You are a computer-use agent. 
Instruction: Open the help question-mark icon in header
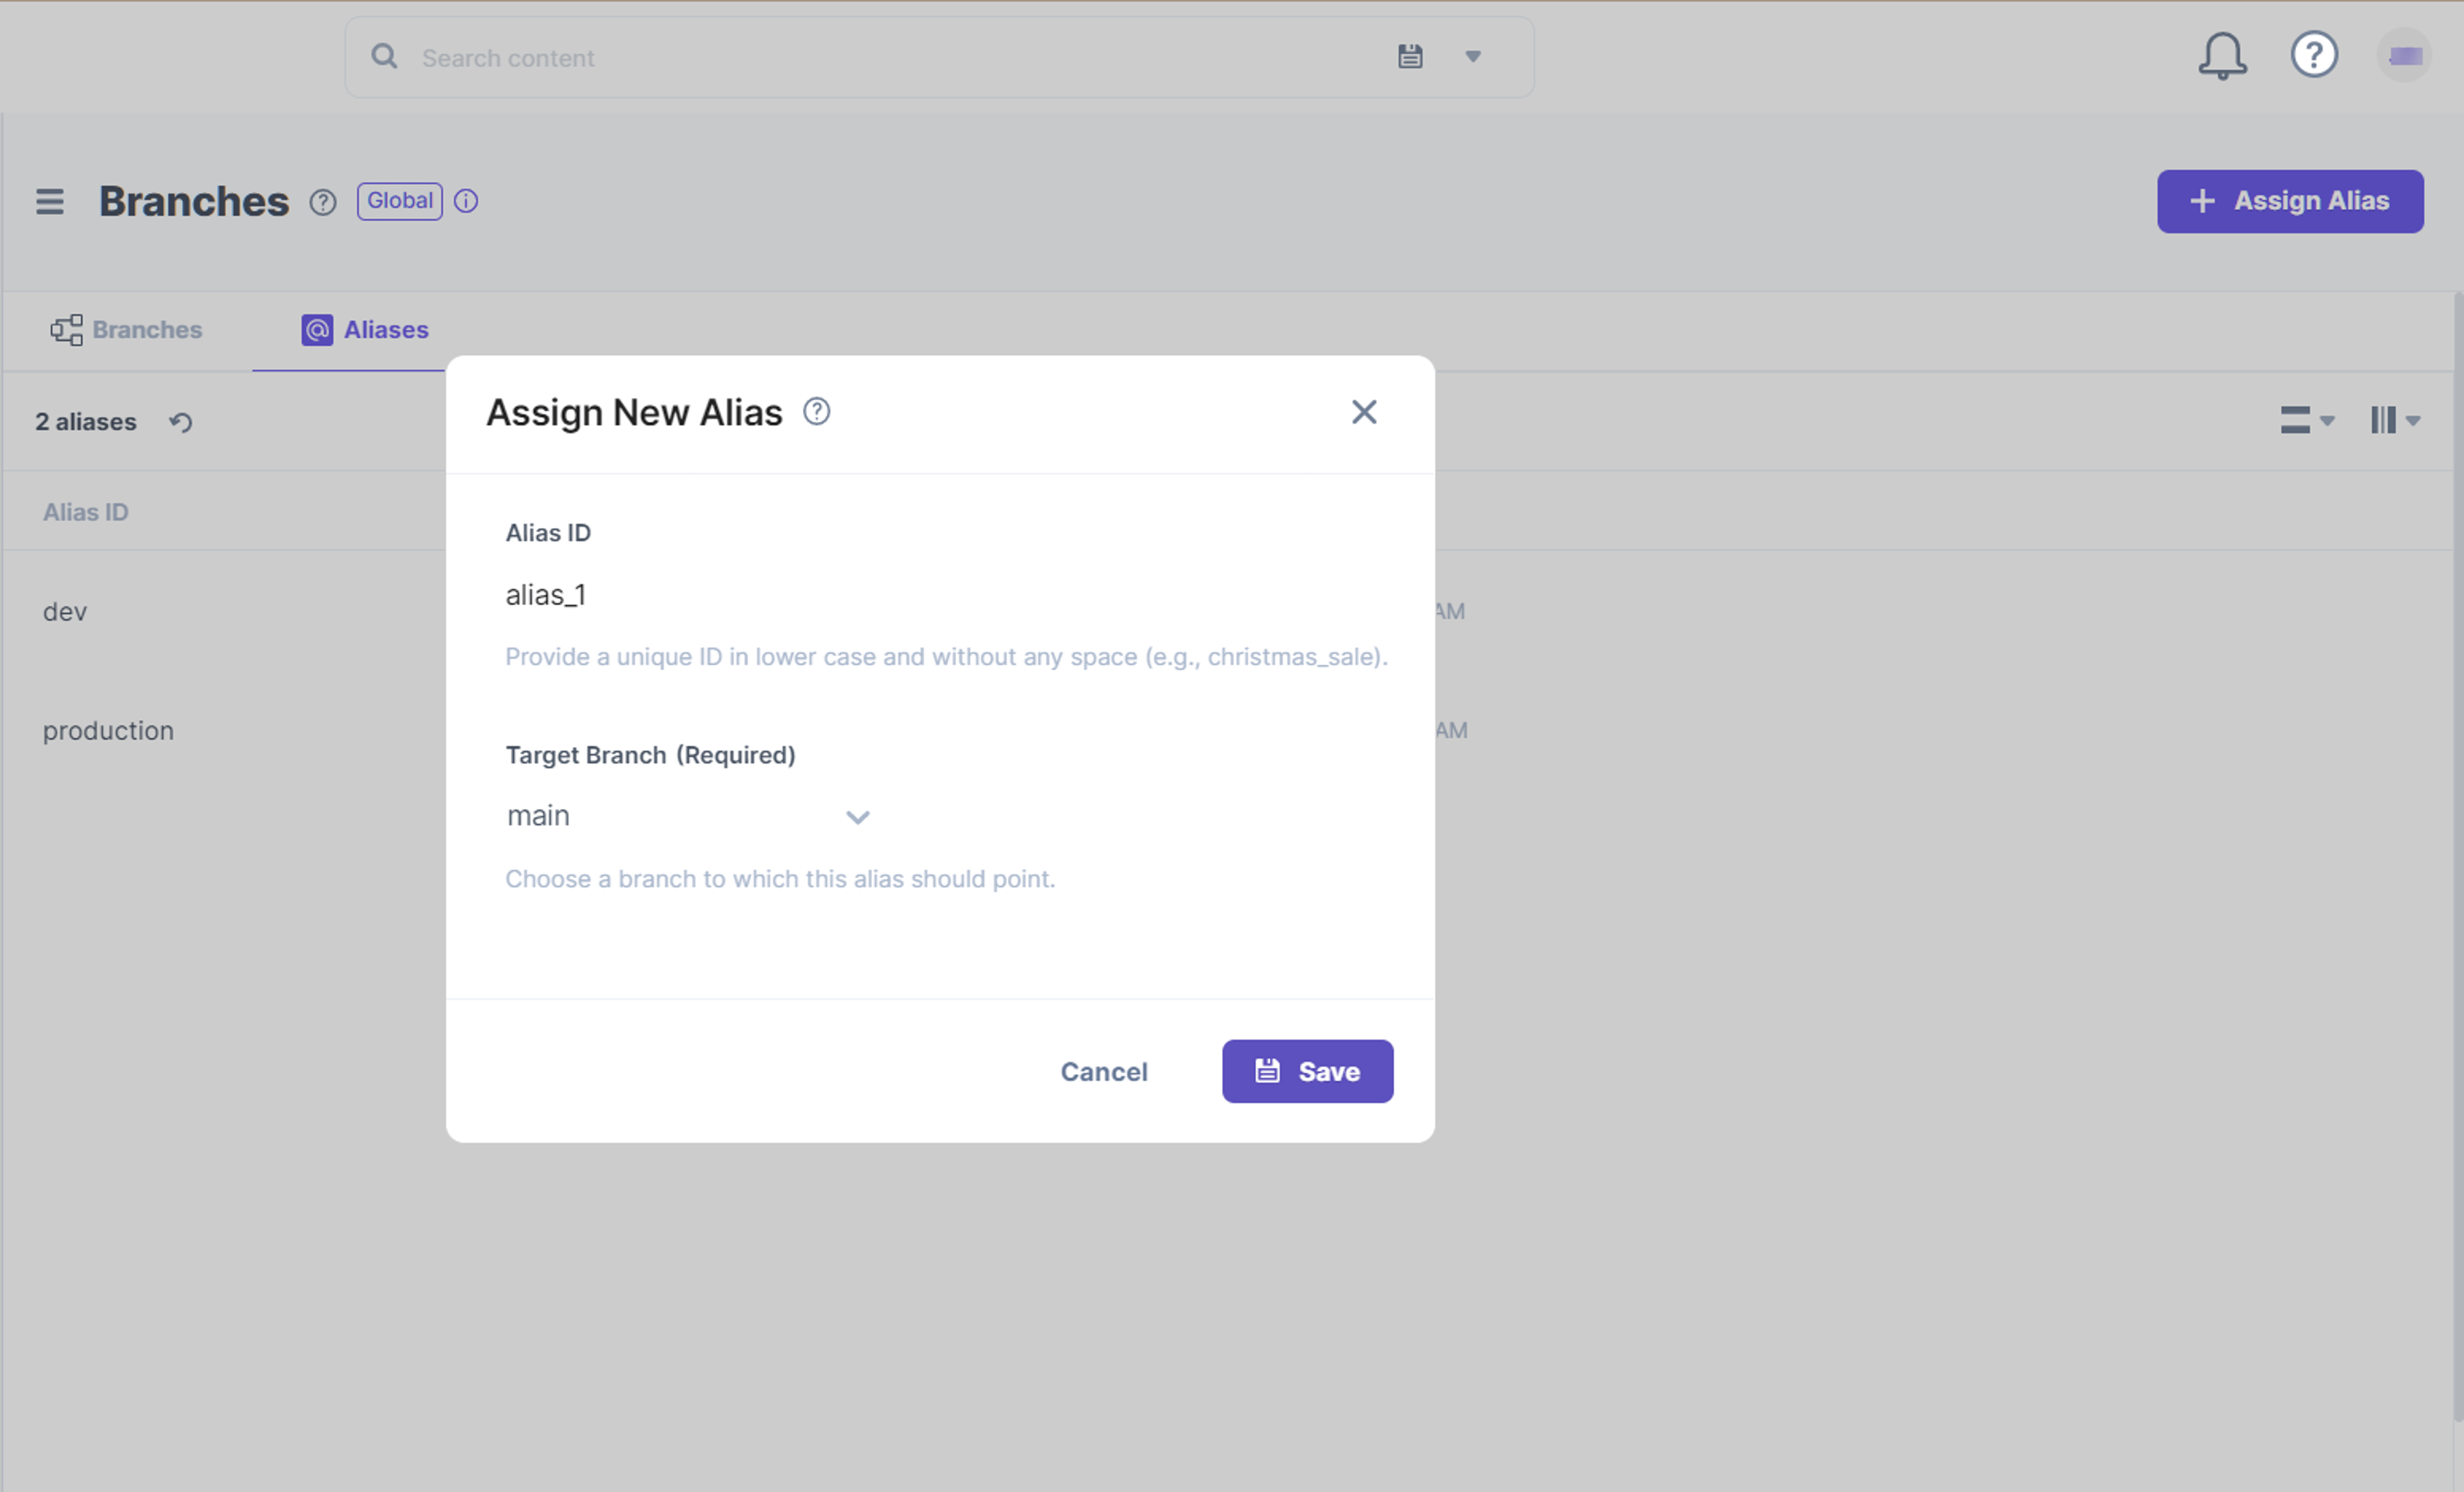point(2313,55)
